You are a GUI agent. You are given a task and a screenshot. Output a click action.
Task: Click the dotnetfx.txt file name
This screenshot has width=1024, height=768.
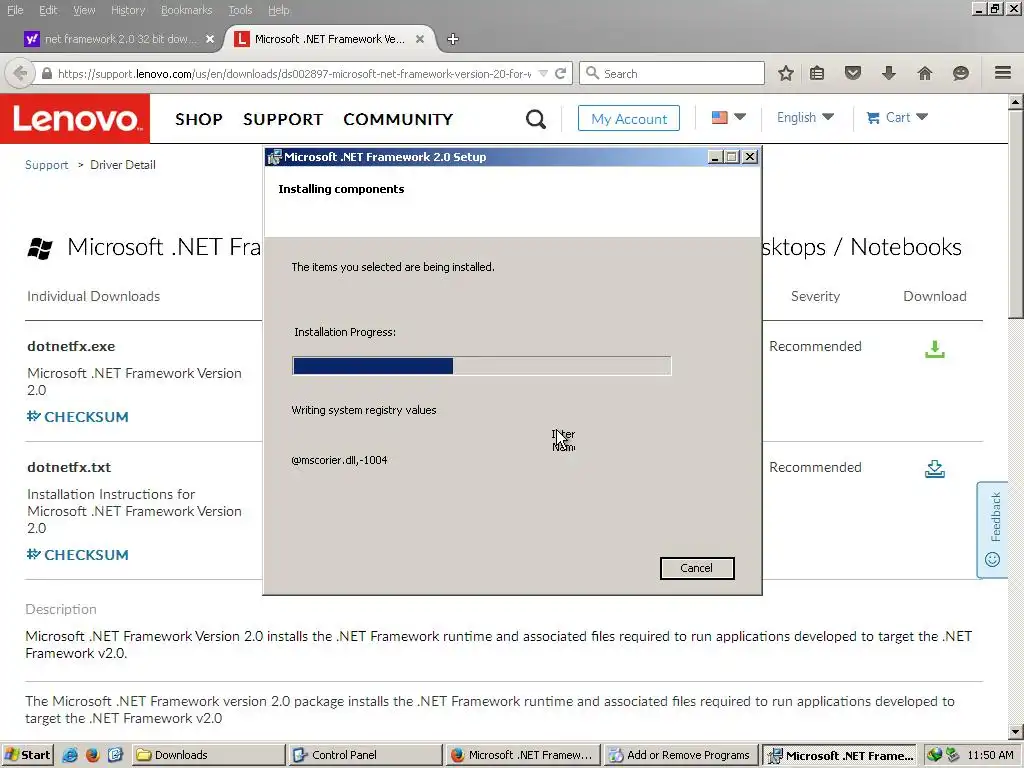point(69,467)
